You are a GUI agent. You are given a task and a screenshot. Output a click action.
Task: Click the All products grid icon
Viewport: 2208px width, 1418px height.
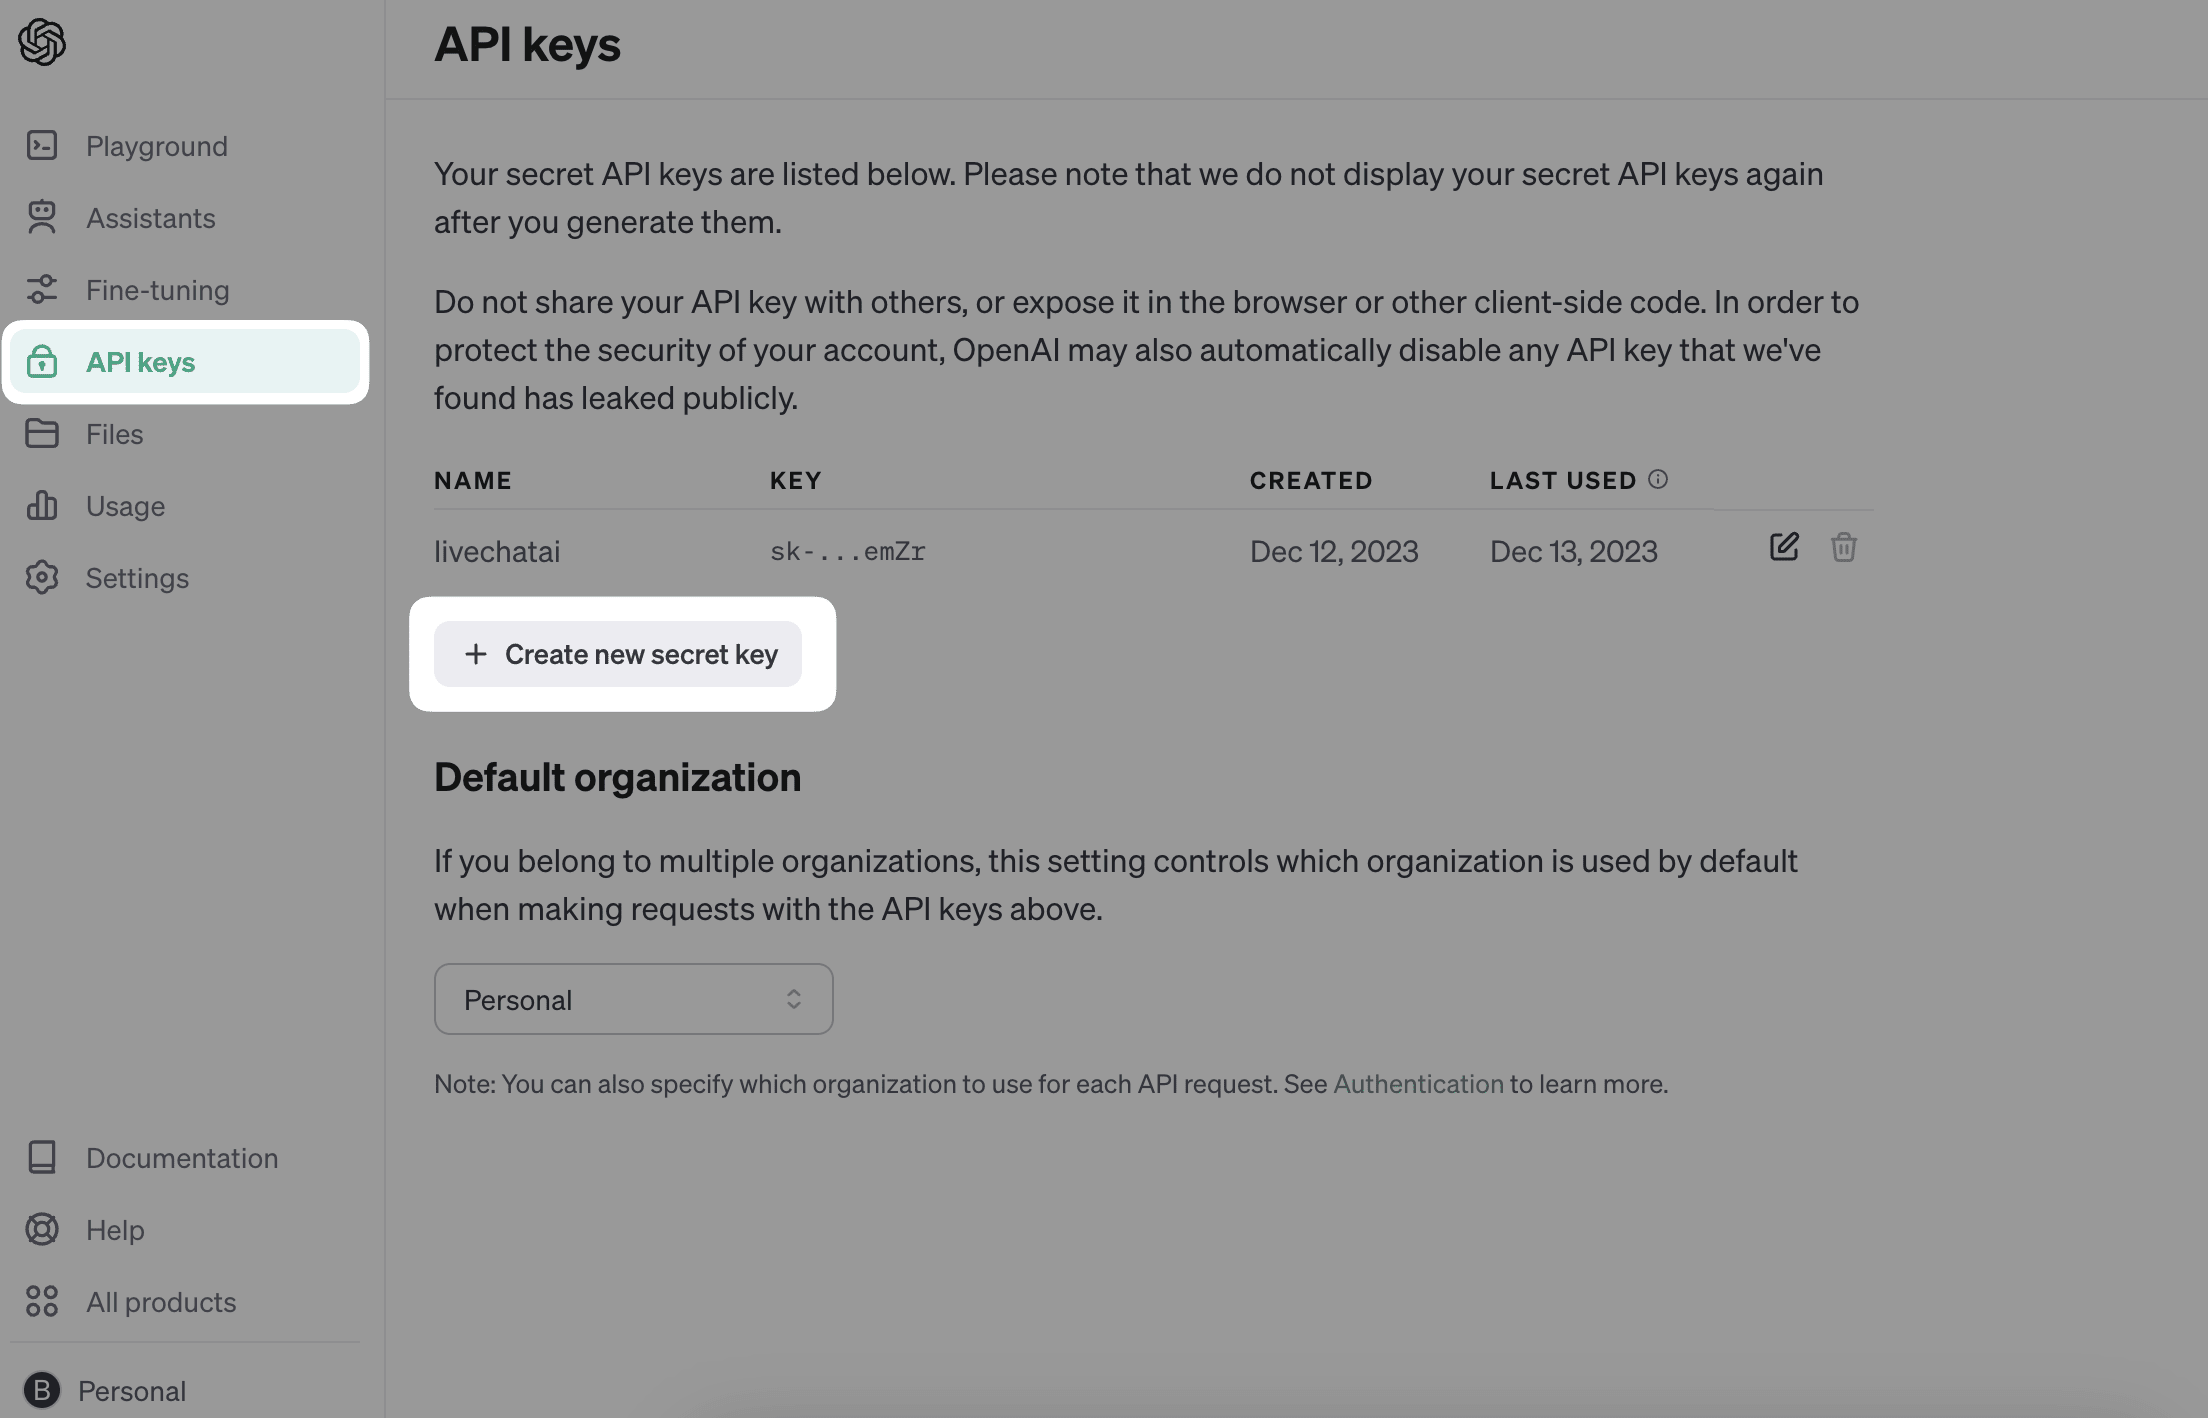[42, 1302]
